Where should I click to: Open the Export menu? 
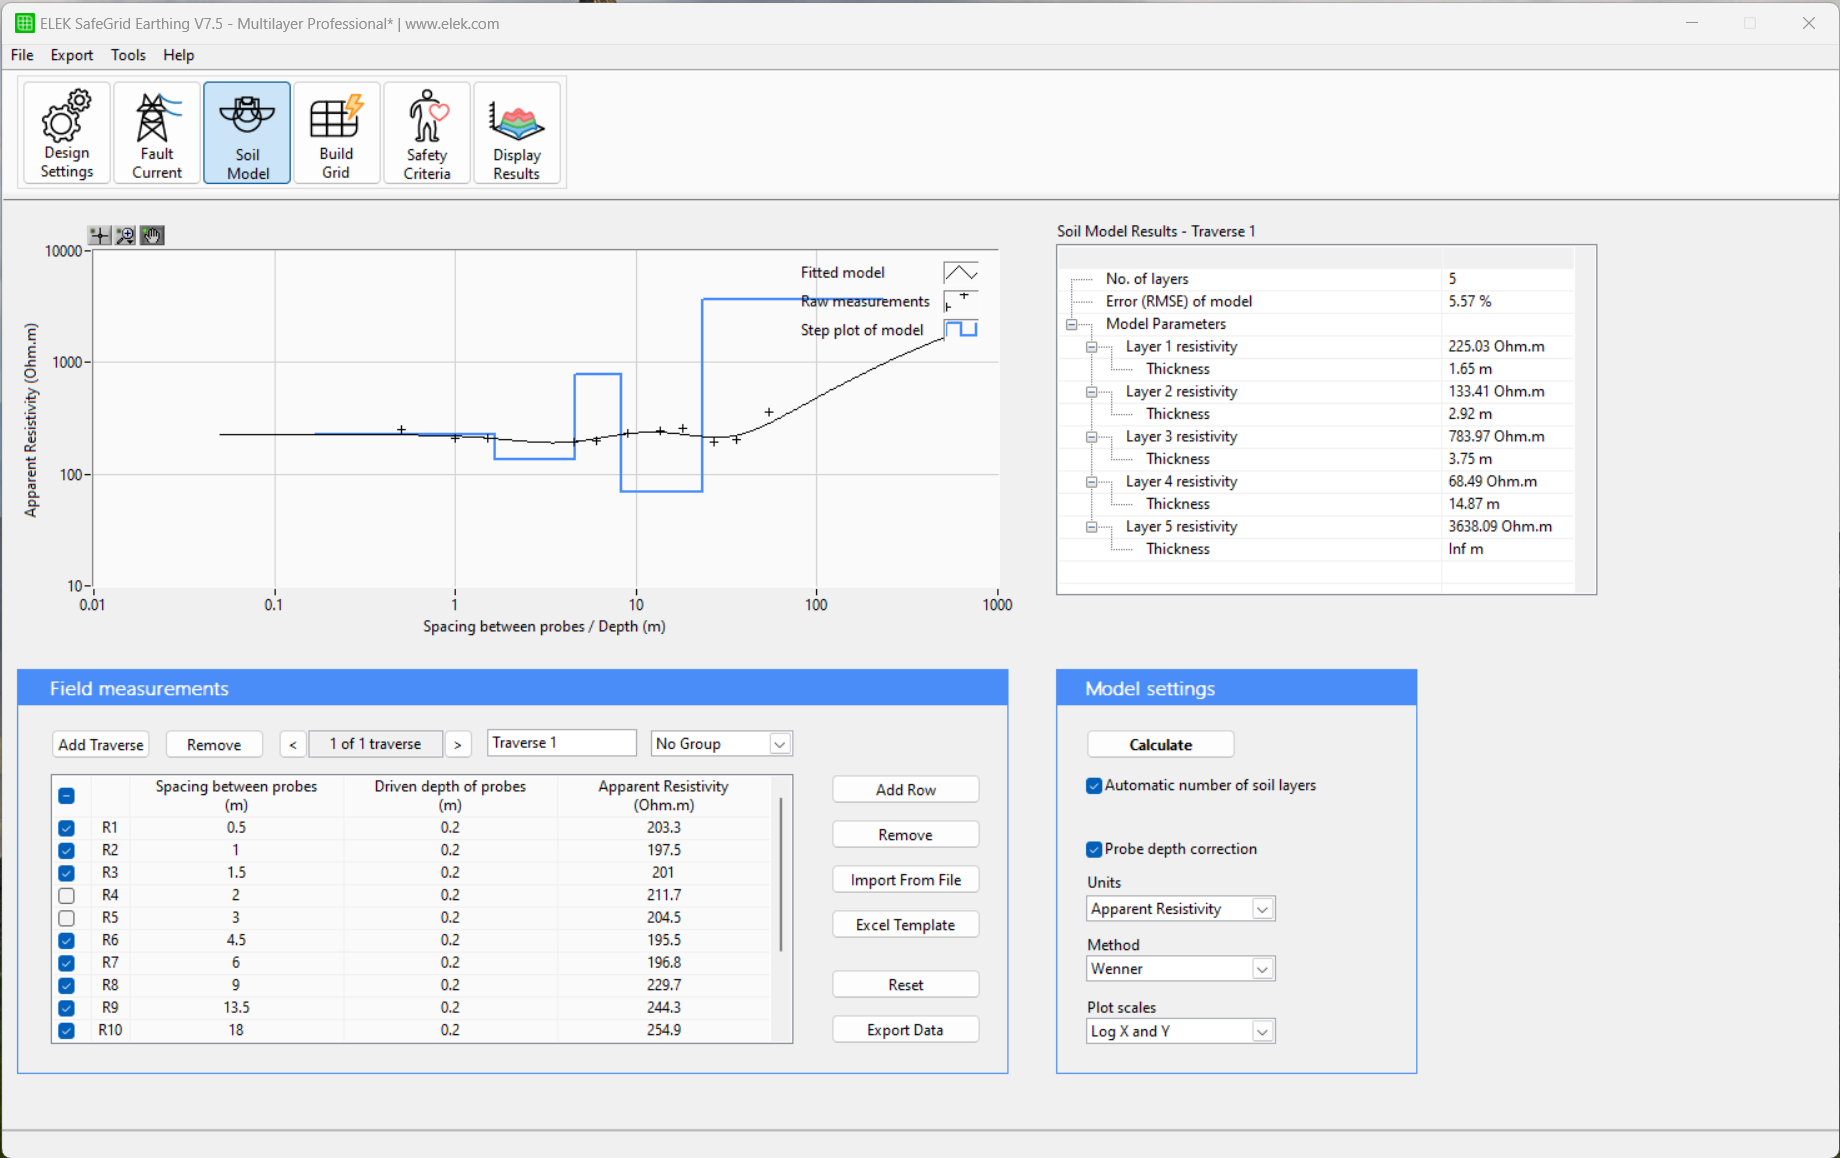tap(72, 55)
